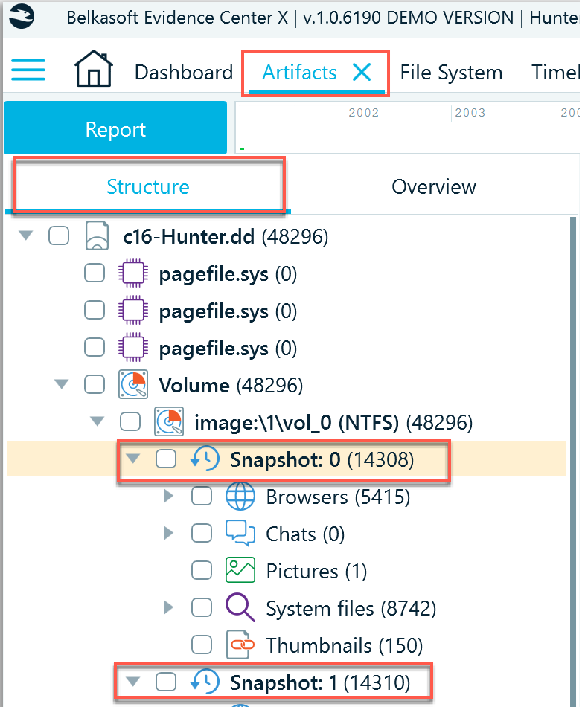
Task: Click the Snapshot: 0 clock icon
Action: (x=205, y=459)
